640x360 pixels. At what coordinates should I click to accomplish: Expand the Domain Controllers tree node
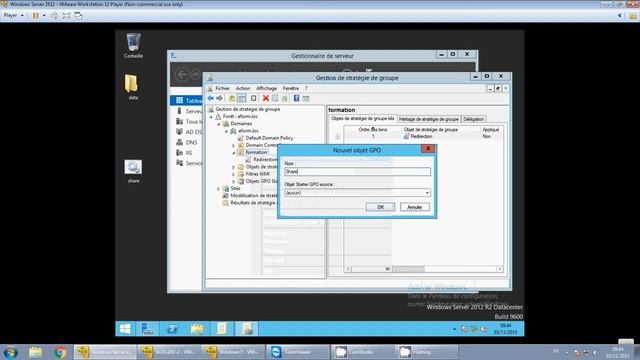pyautogui.click(x=233, y=145)
